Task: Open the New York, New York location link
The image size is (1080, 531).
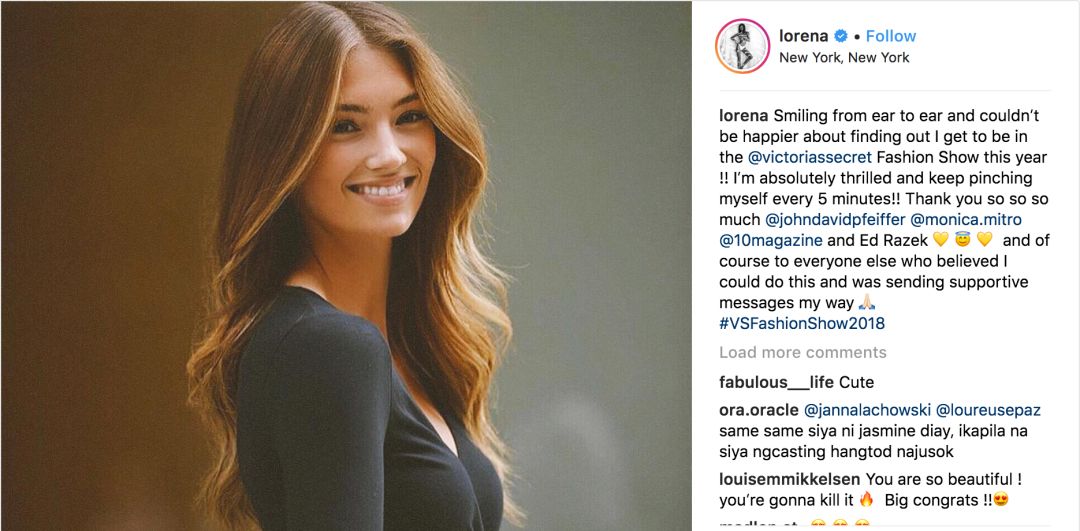Action: point(844,58)
